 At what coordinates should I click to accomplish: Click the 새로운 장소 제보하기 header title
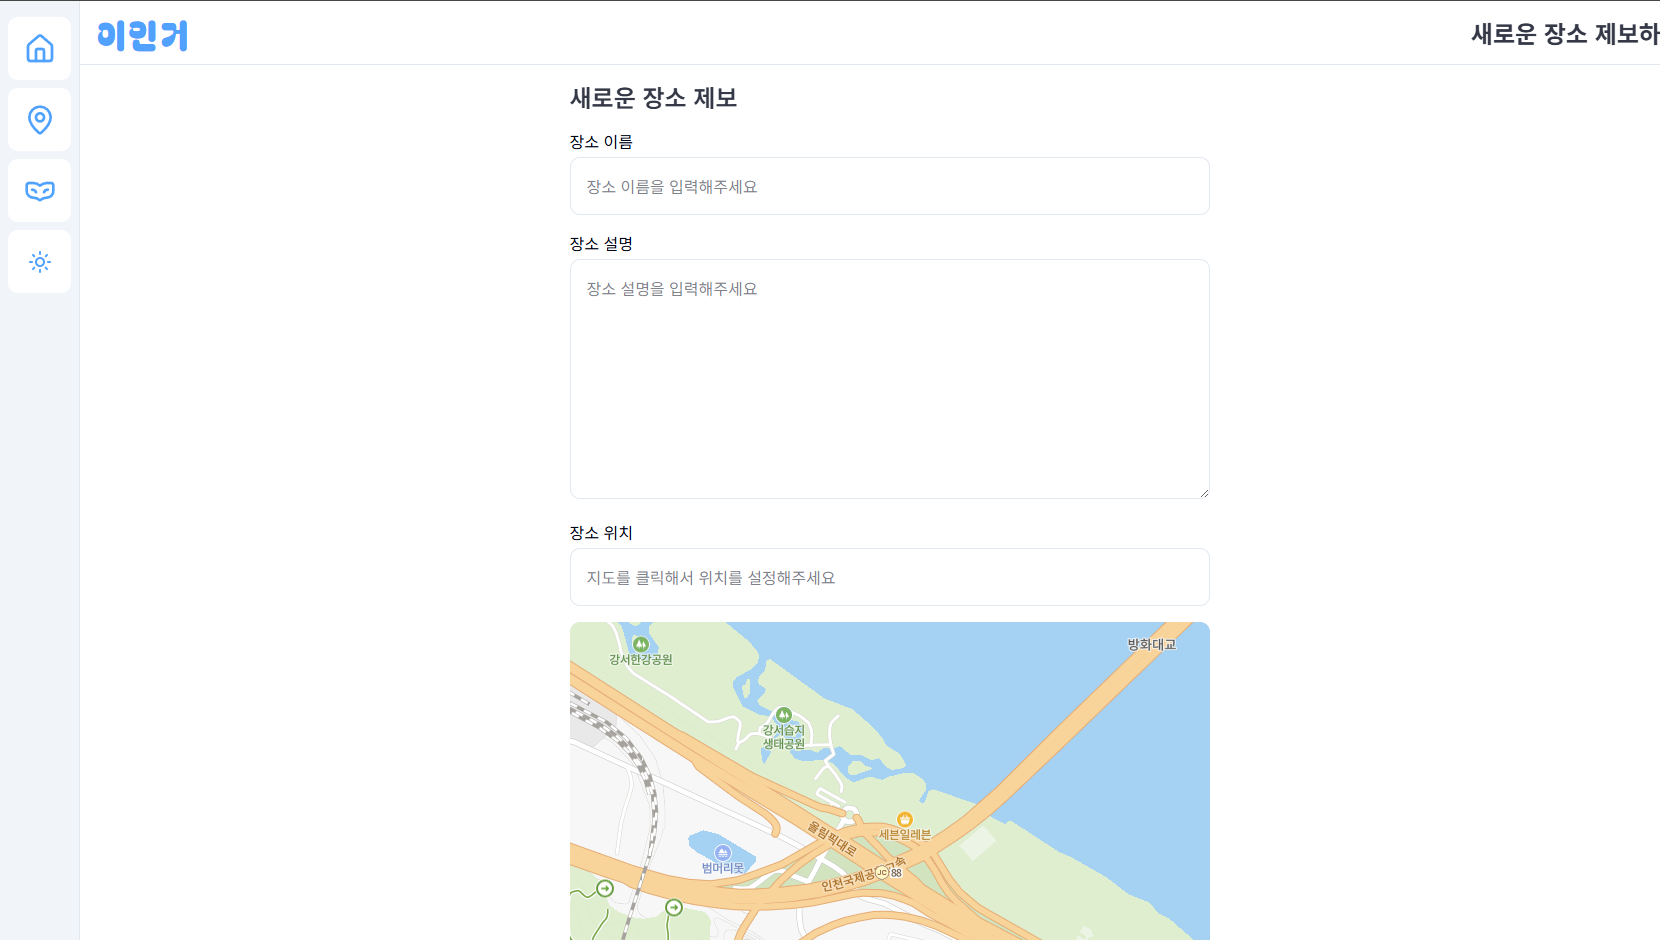tap(1564, 34)
